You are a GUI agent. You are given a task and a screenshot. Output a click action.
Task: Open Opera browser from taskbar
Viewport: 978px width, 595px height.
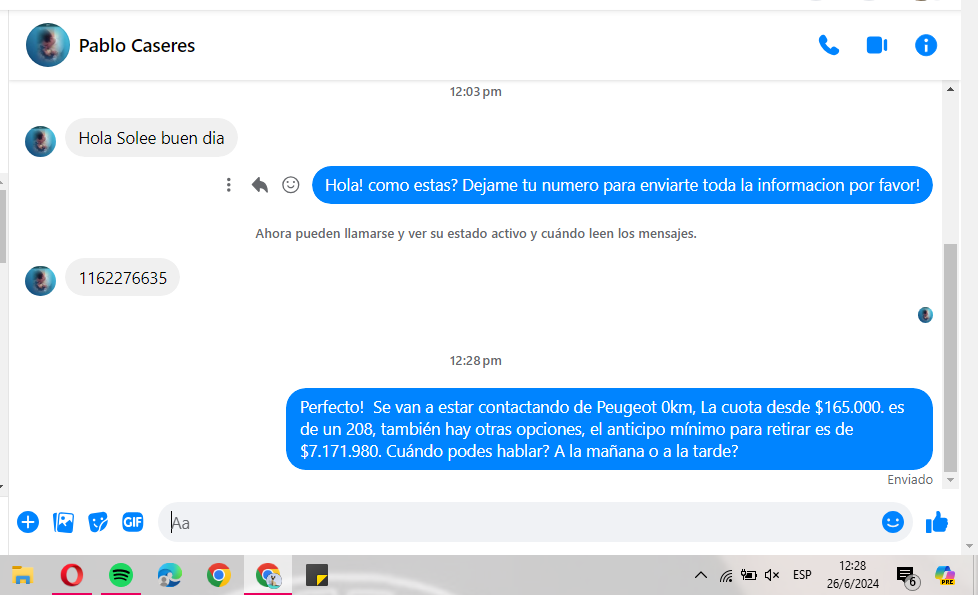click(x=72, y=575)
